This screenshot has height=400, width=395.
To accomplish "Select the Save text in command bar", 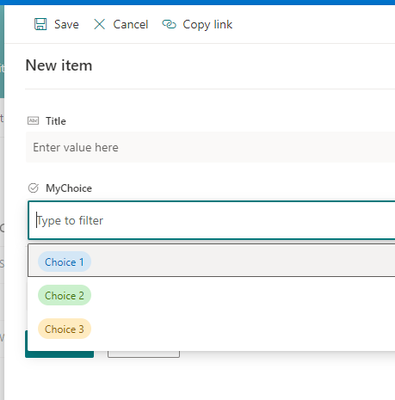I will 67,24.
